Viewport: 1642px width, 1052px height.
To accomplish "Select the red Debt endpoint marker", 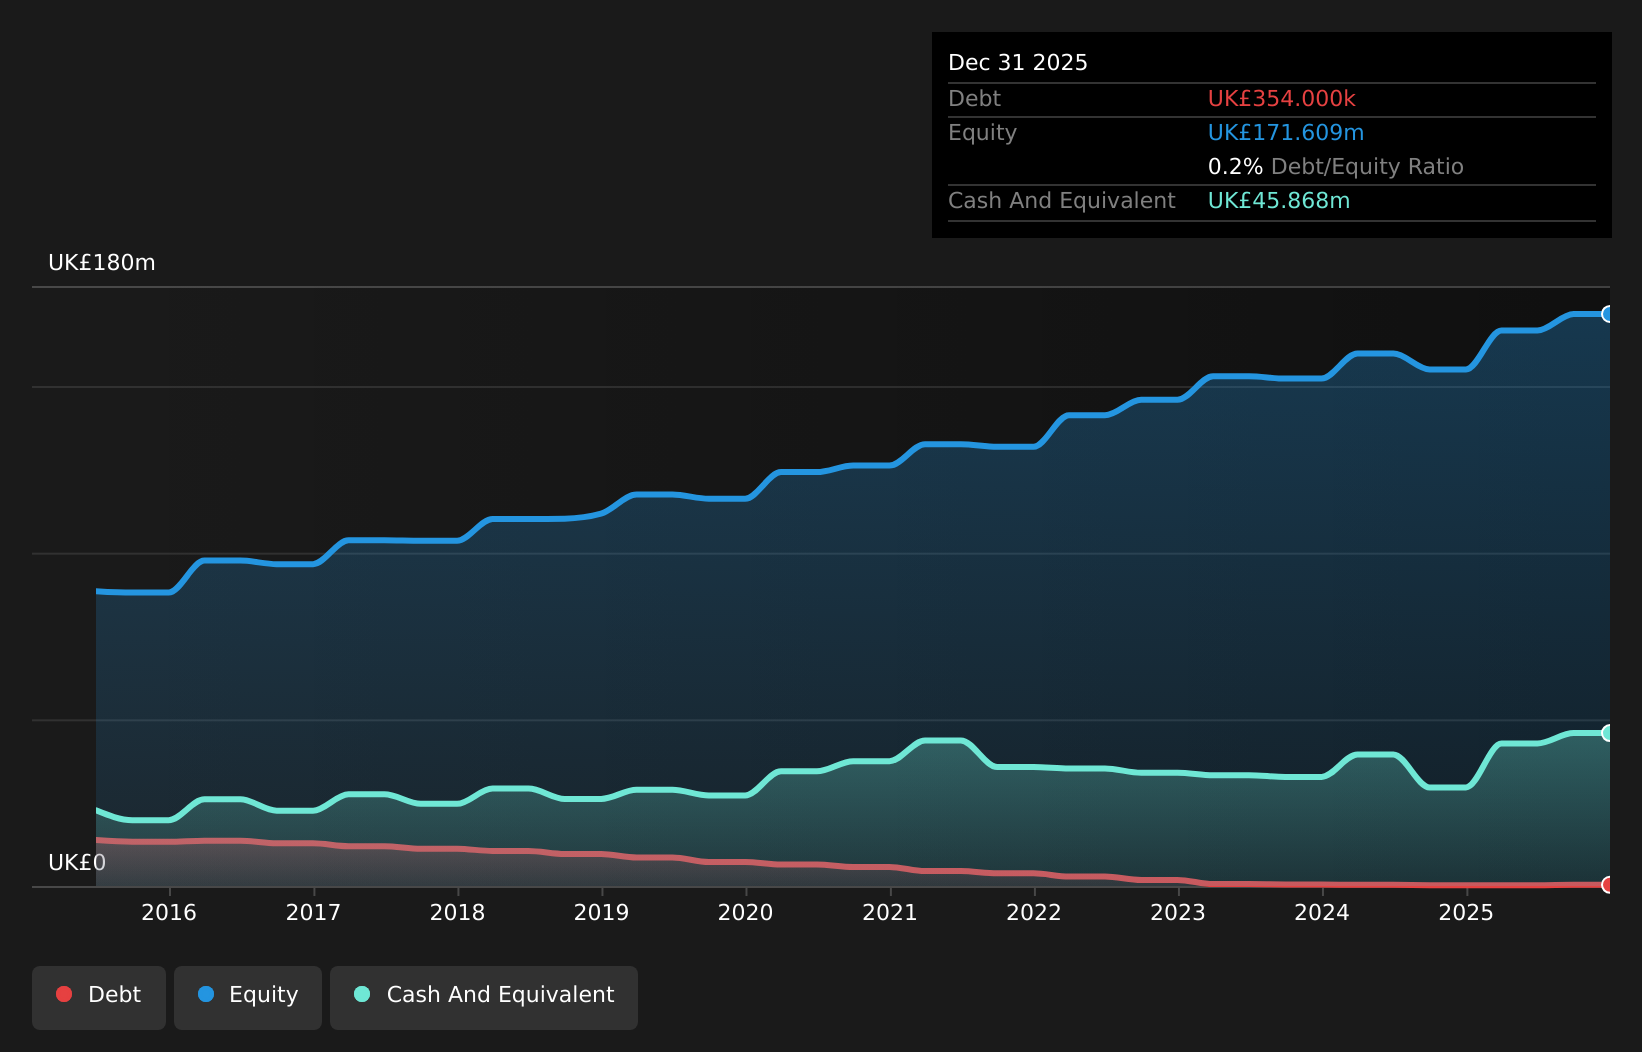I will click(x=1608, y=884).
